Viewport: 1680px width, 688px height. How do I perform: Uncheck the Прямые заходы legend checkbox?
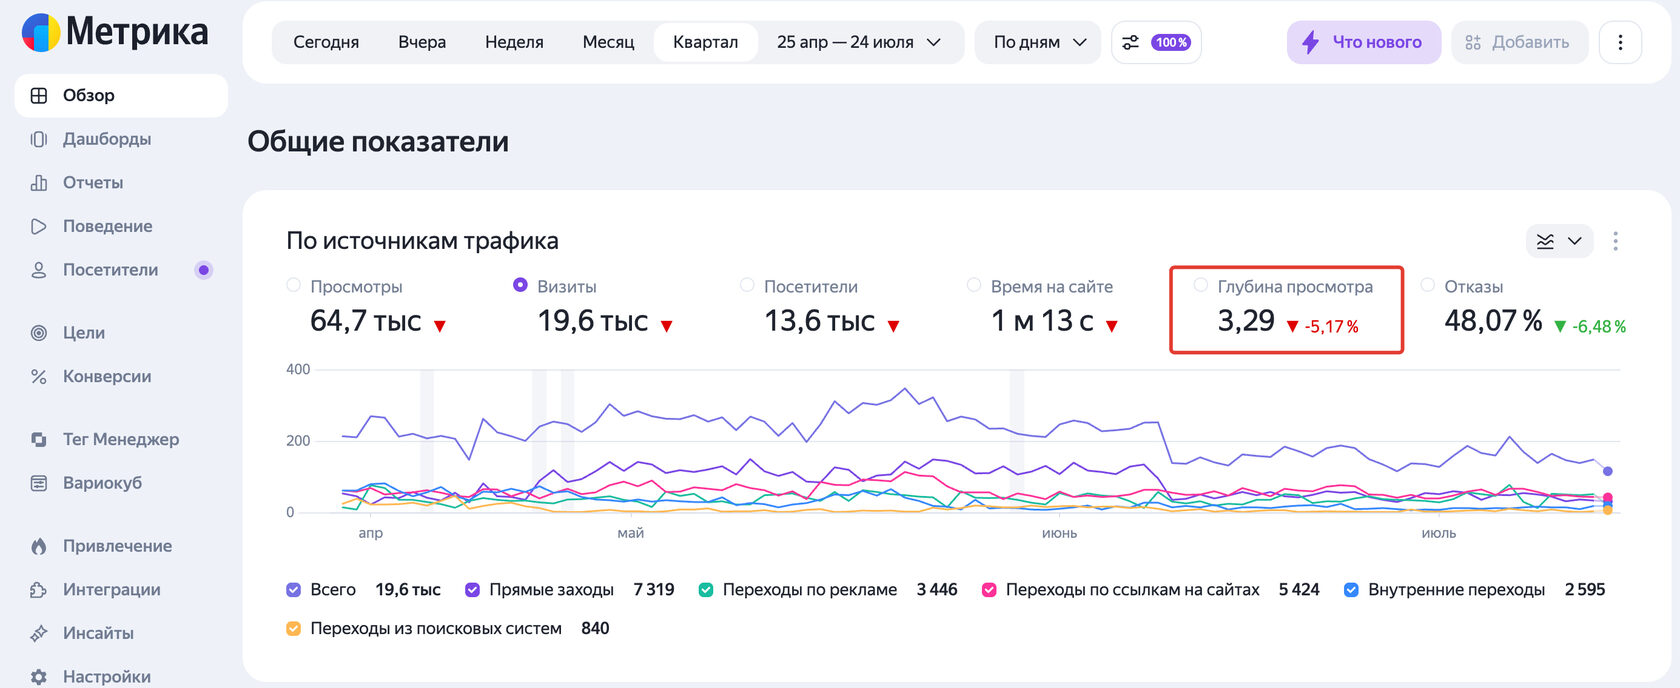[x=473, y=590]
